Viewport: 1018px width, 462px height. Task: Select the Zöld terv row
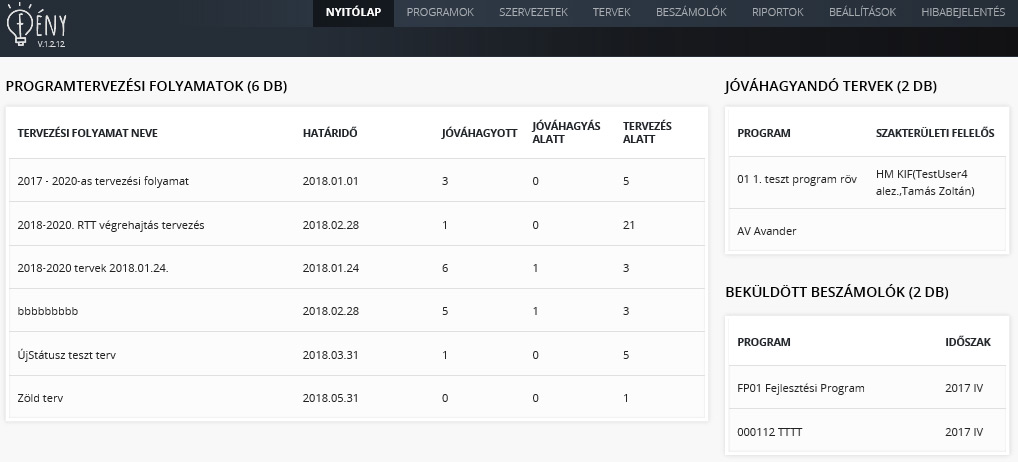point(41,398)
